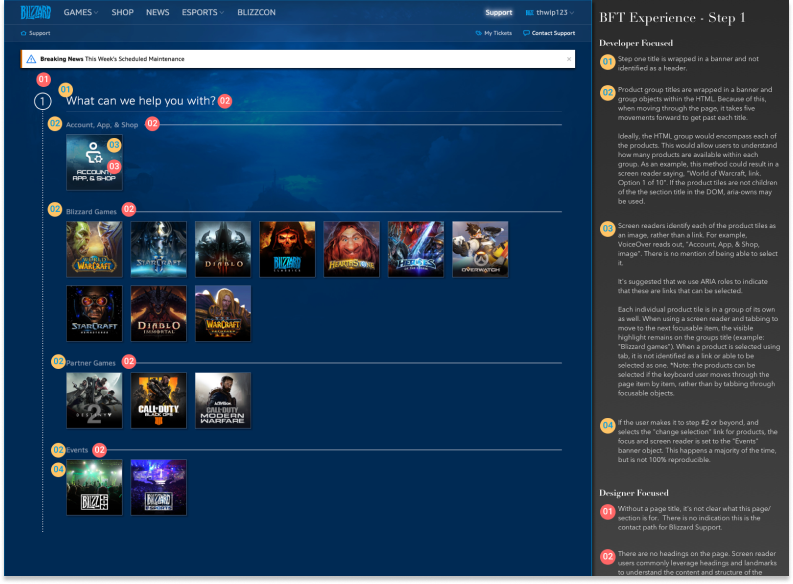Screen dimensions: 793x584
Task: Click the 'Blizzard Games' section title
Action: [x=91, y=212]
